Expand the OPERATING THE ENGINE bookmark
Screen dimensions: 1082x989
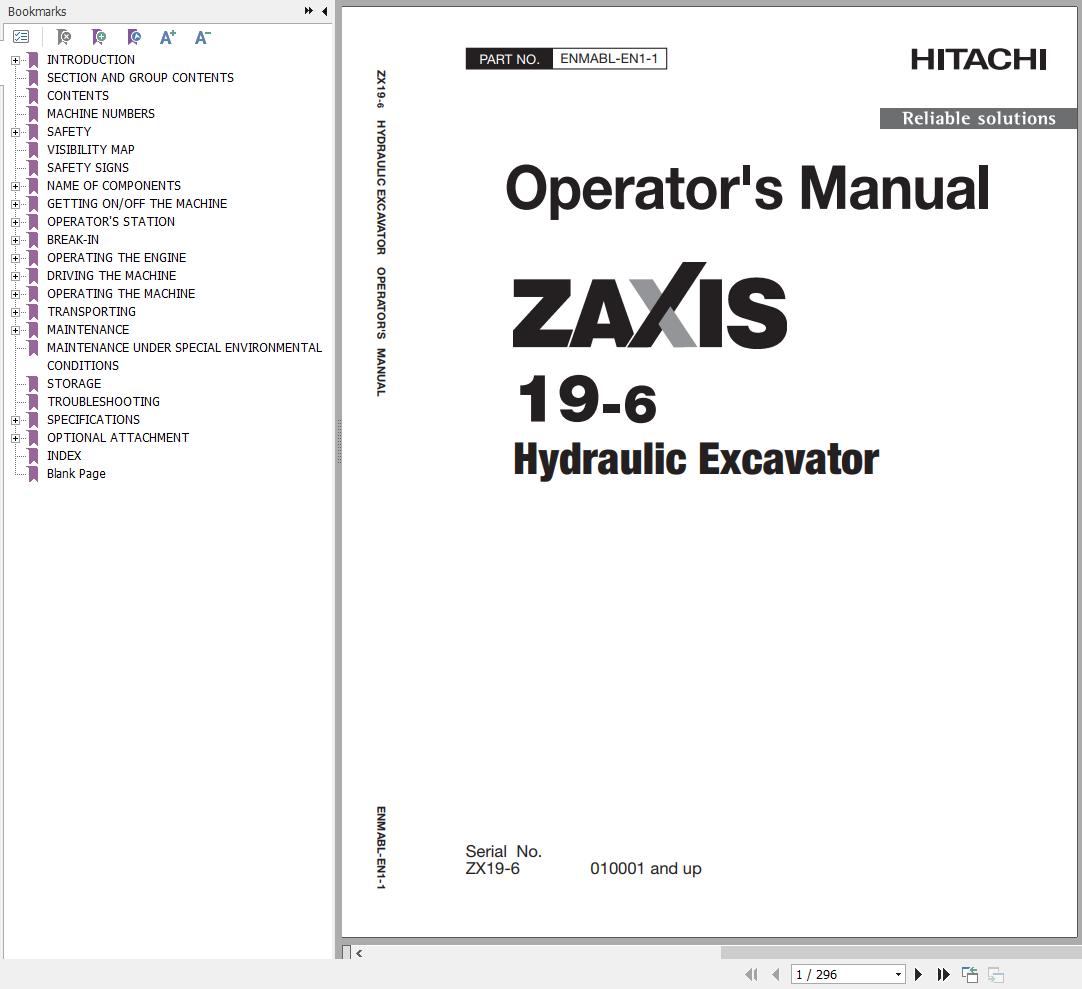[15, 258]
